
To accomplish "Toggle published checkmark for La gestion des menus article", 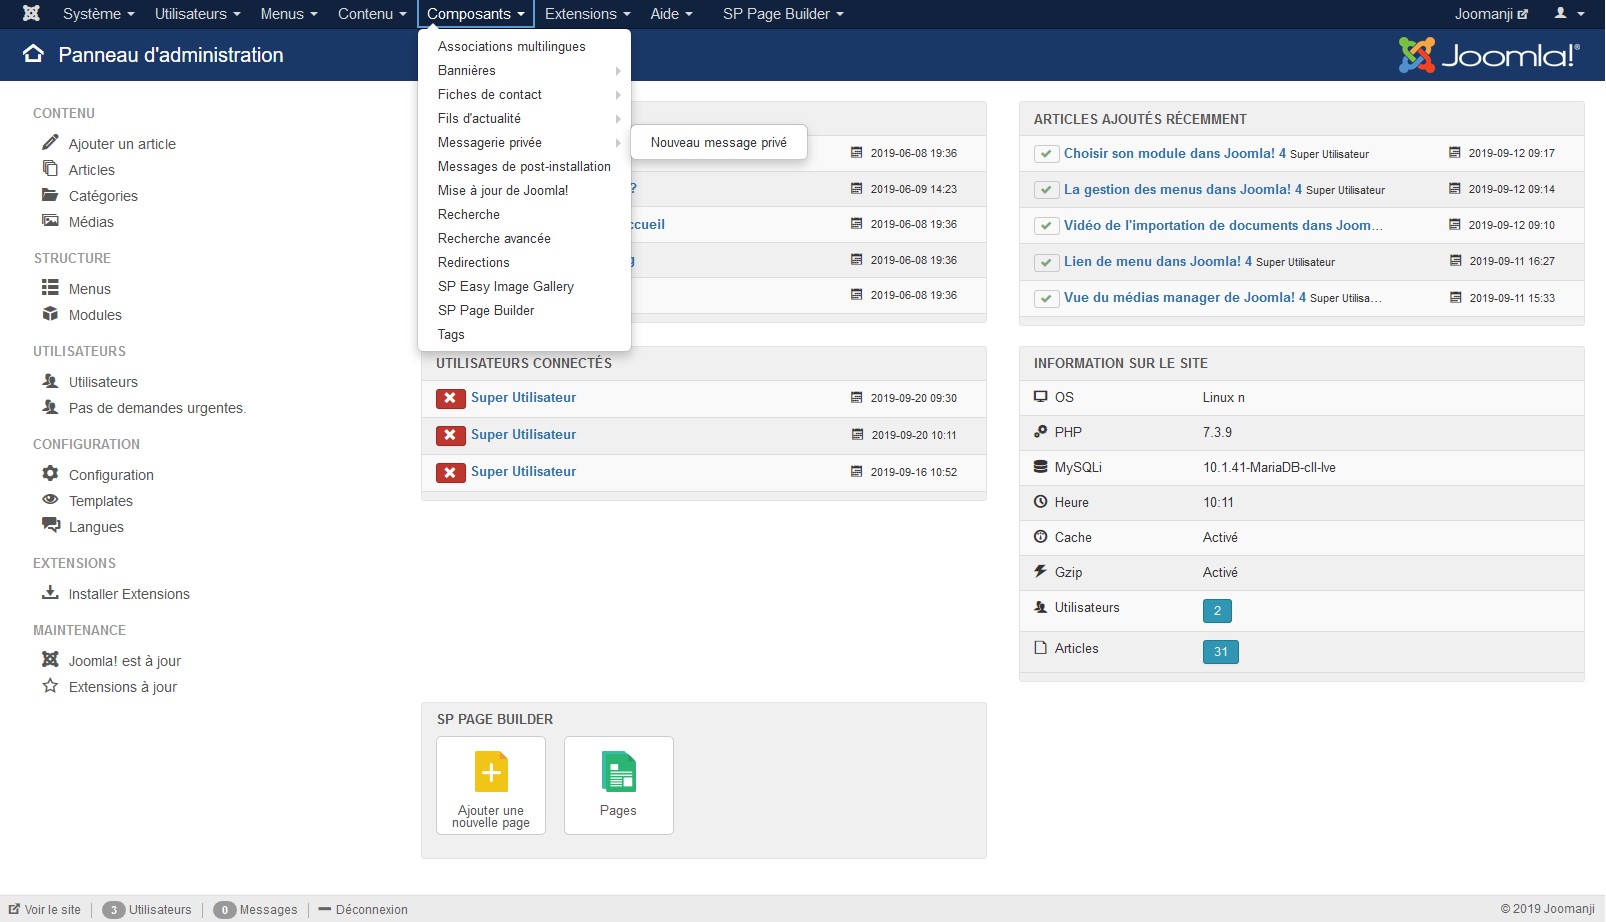I will [1046, 190].
